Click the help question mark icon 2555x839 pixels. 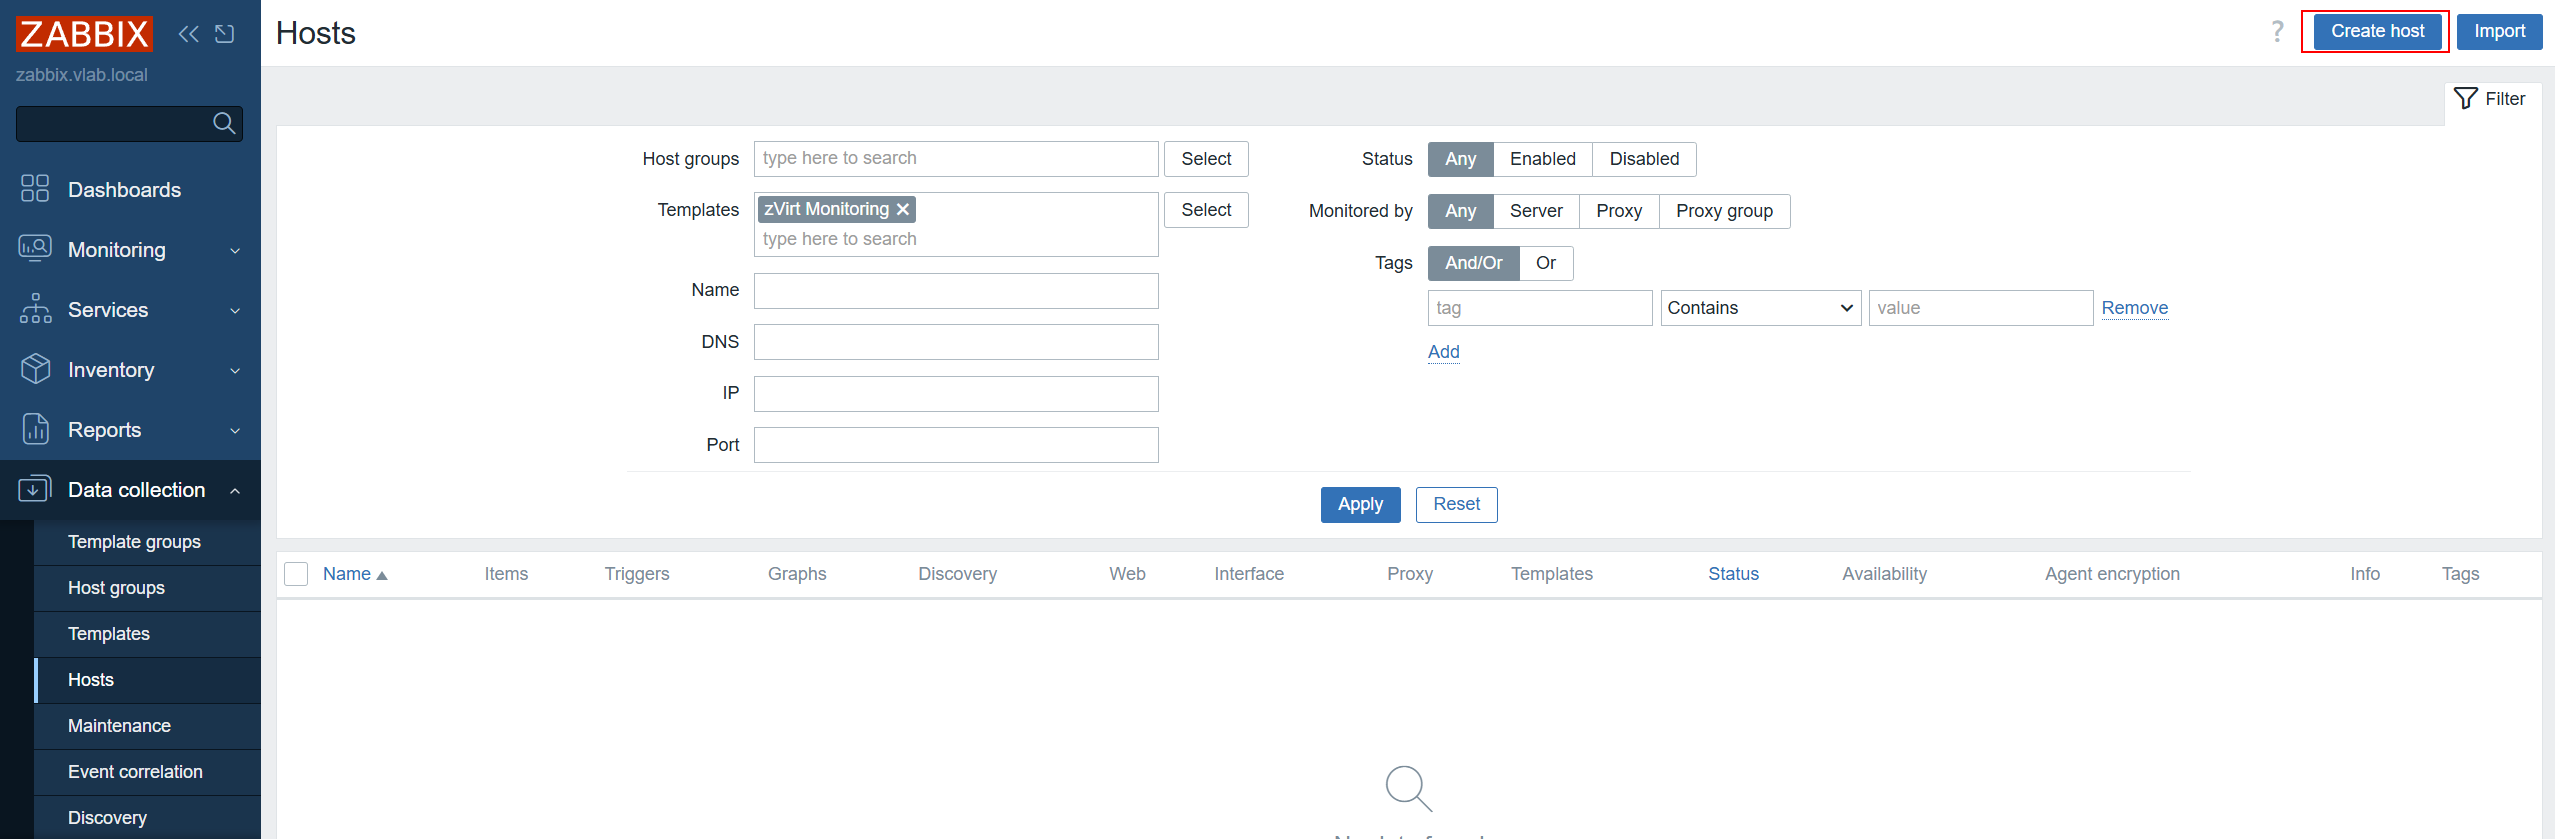coord(2277,32)
